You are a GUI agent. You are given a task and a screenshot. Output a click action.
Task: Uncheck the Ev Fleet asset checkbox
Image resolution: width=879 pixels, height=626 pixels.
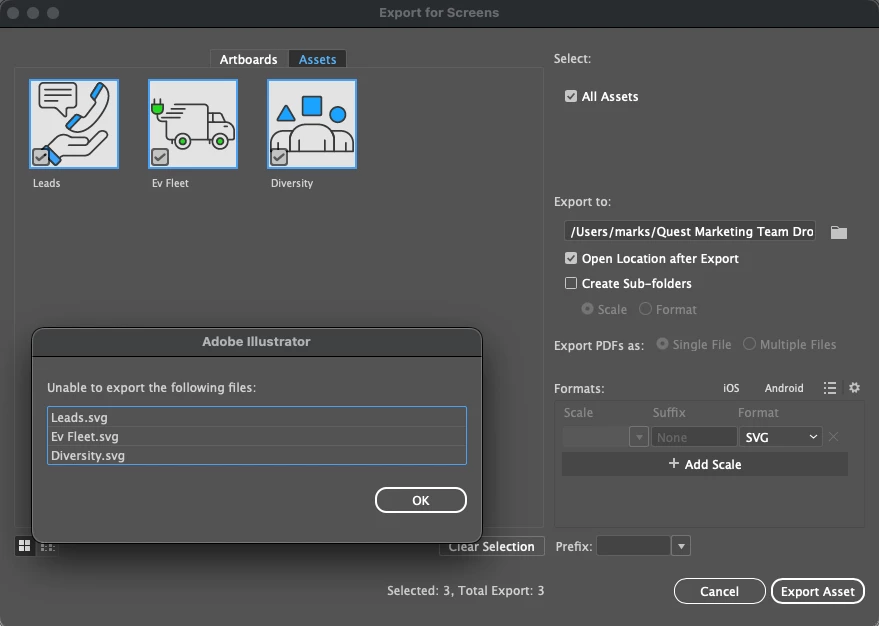[x=160, y=157]
